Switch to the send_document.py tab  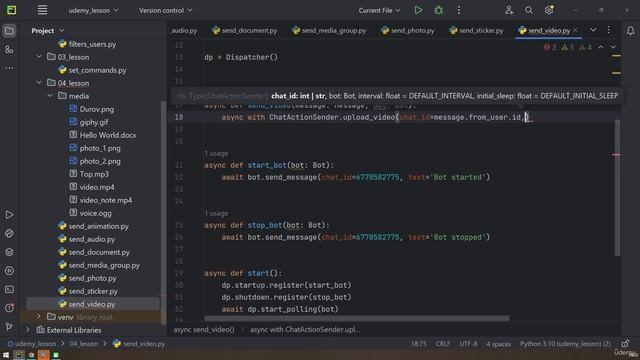244,31
